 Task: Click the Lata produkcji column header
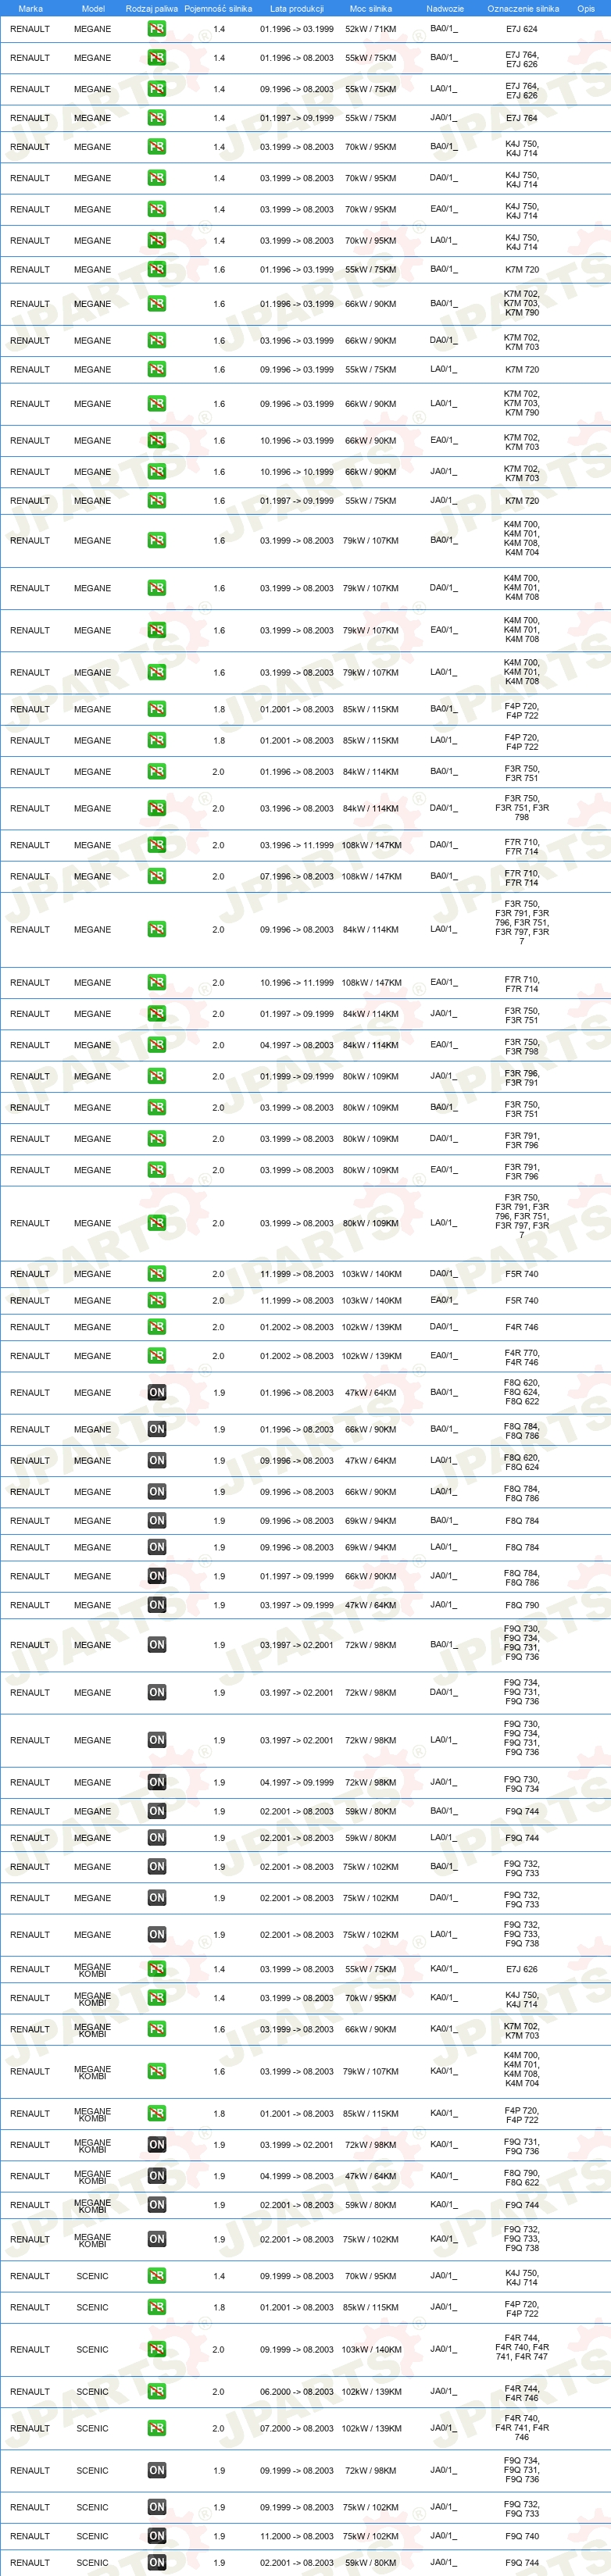click(297, 8)
